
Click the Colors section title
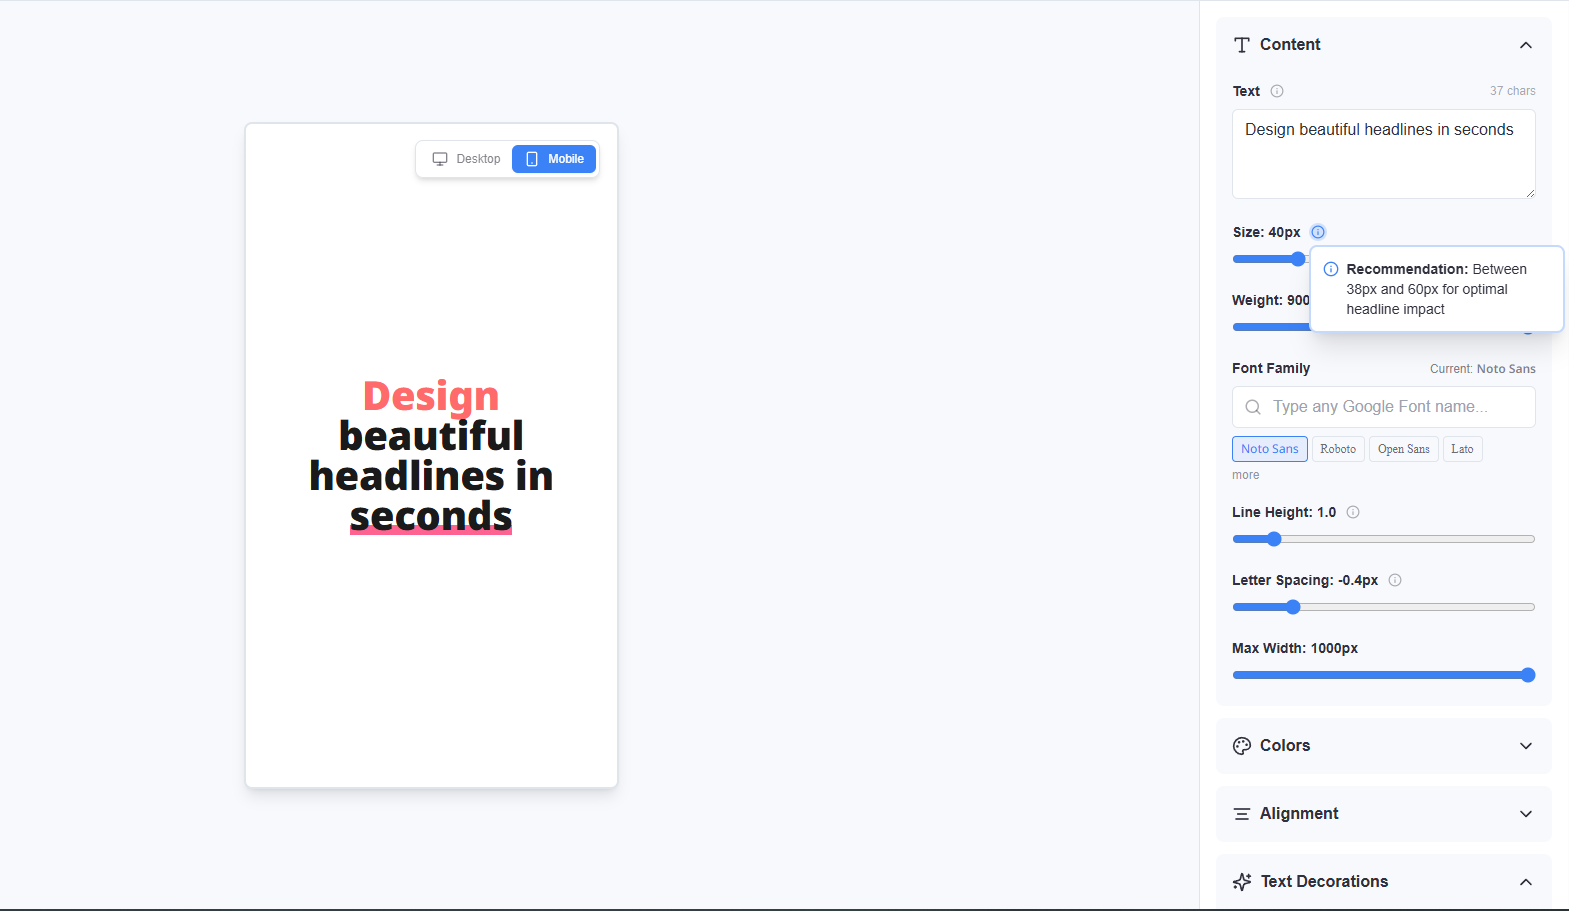coord(1285,746)
